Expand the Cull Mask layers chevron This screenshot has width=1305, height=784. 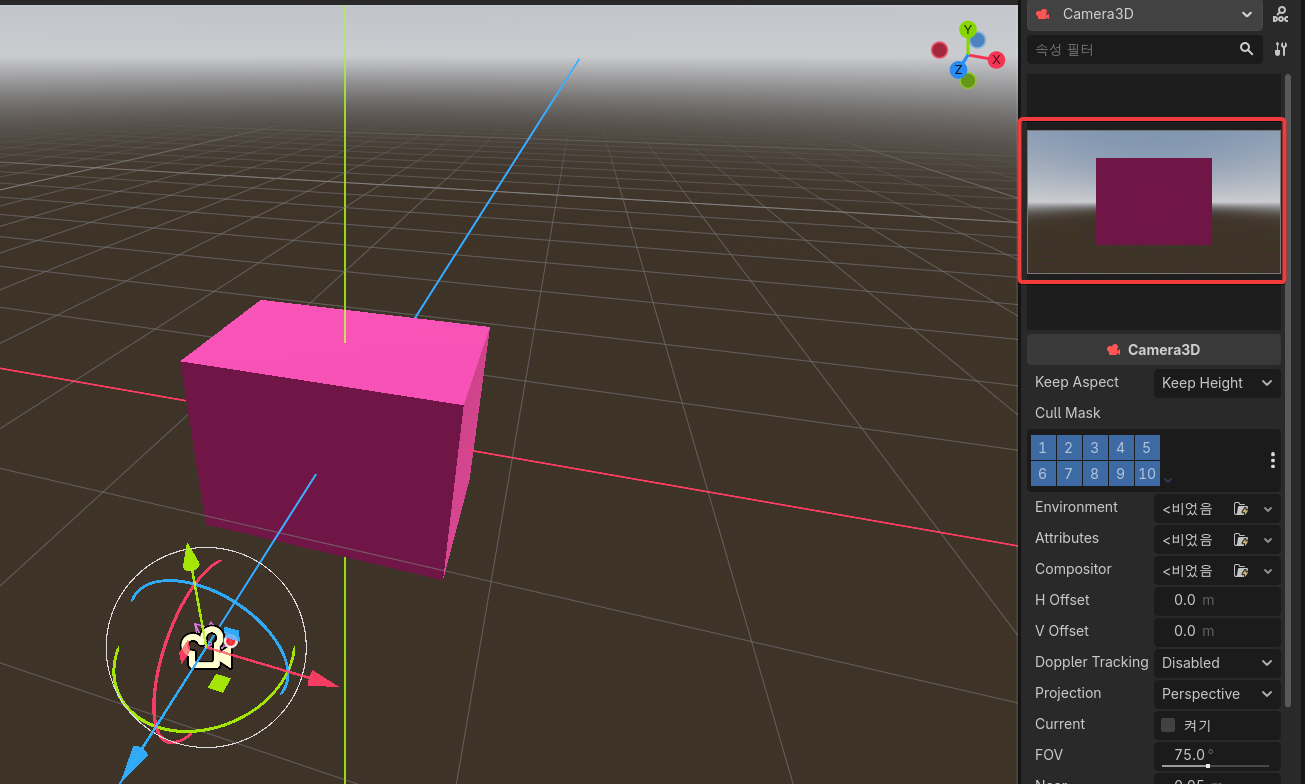[1168, 480]
